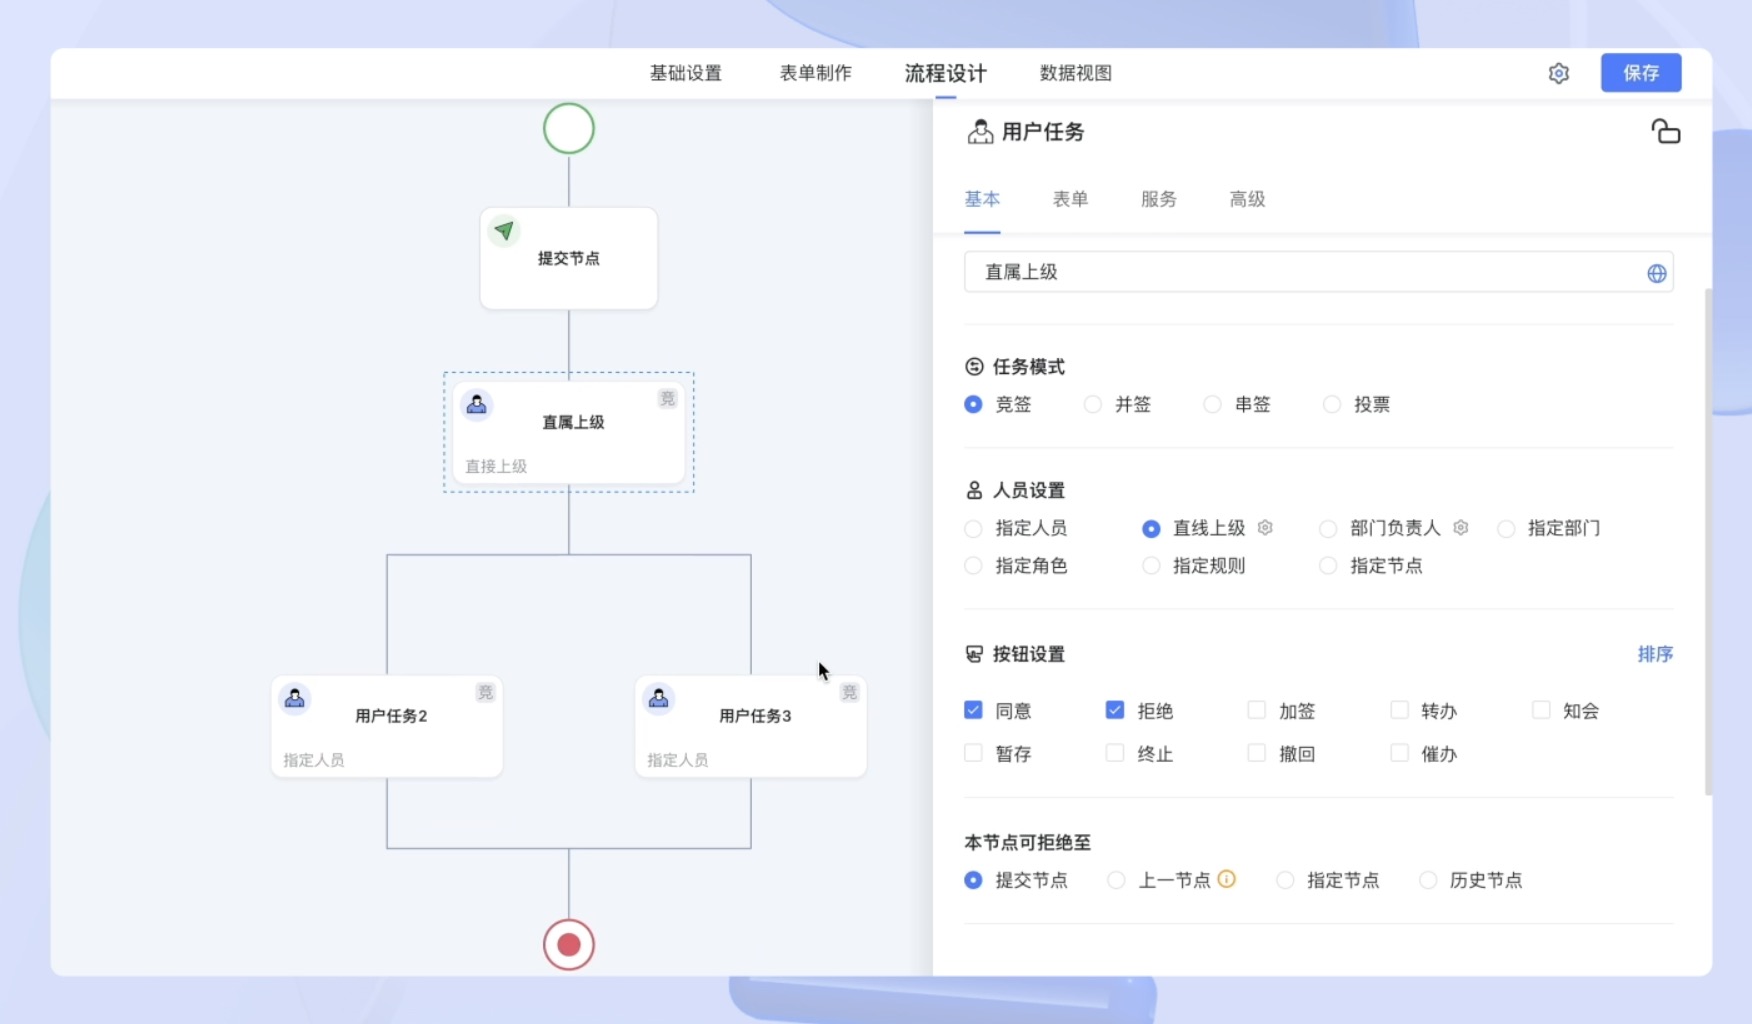Set reject target to 历史节点

pos(1428,880)
